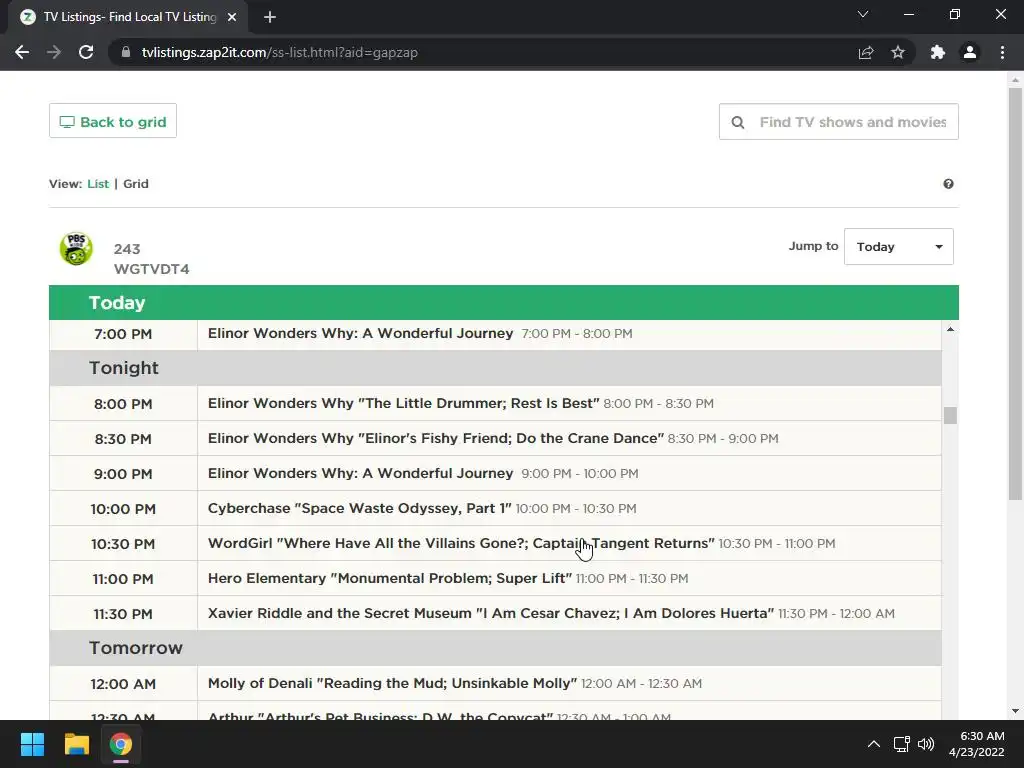
Task: Open Molly of Denali "Reading the Mud" listing
Action: pos(392,684)
